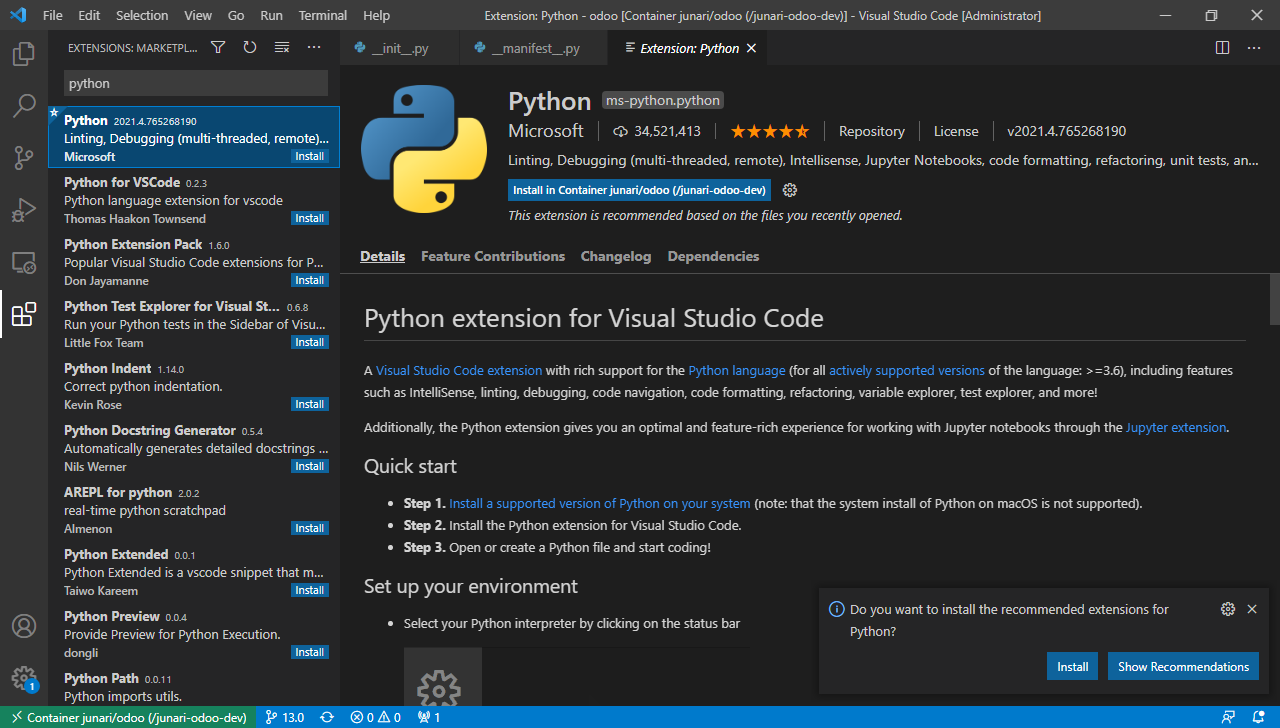Open Manage gear next to install button
This screenshot has width=1280, height=728.
(790, 190)
